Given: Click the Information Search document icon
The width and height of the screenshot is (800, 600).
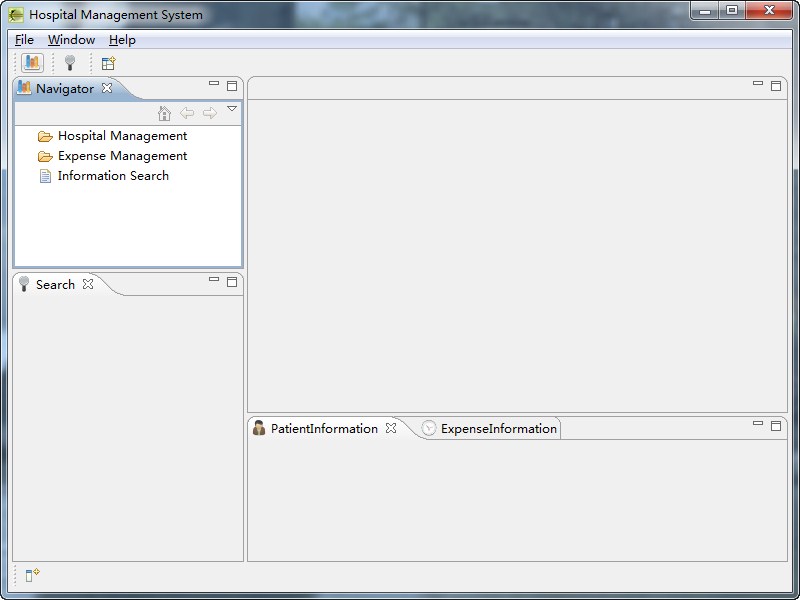Looking at the screenshot, I should (x=45, y=176).
